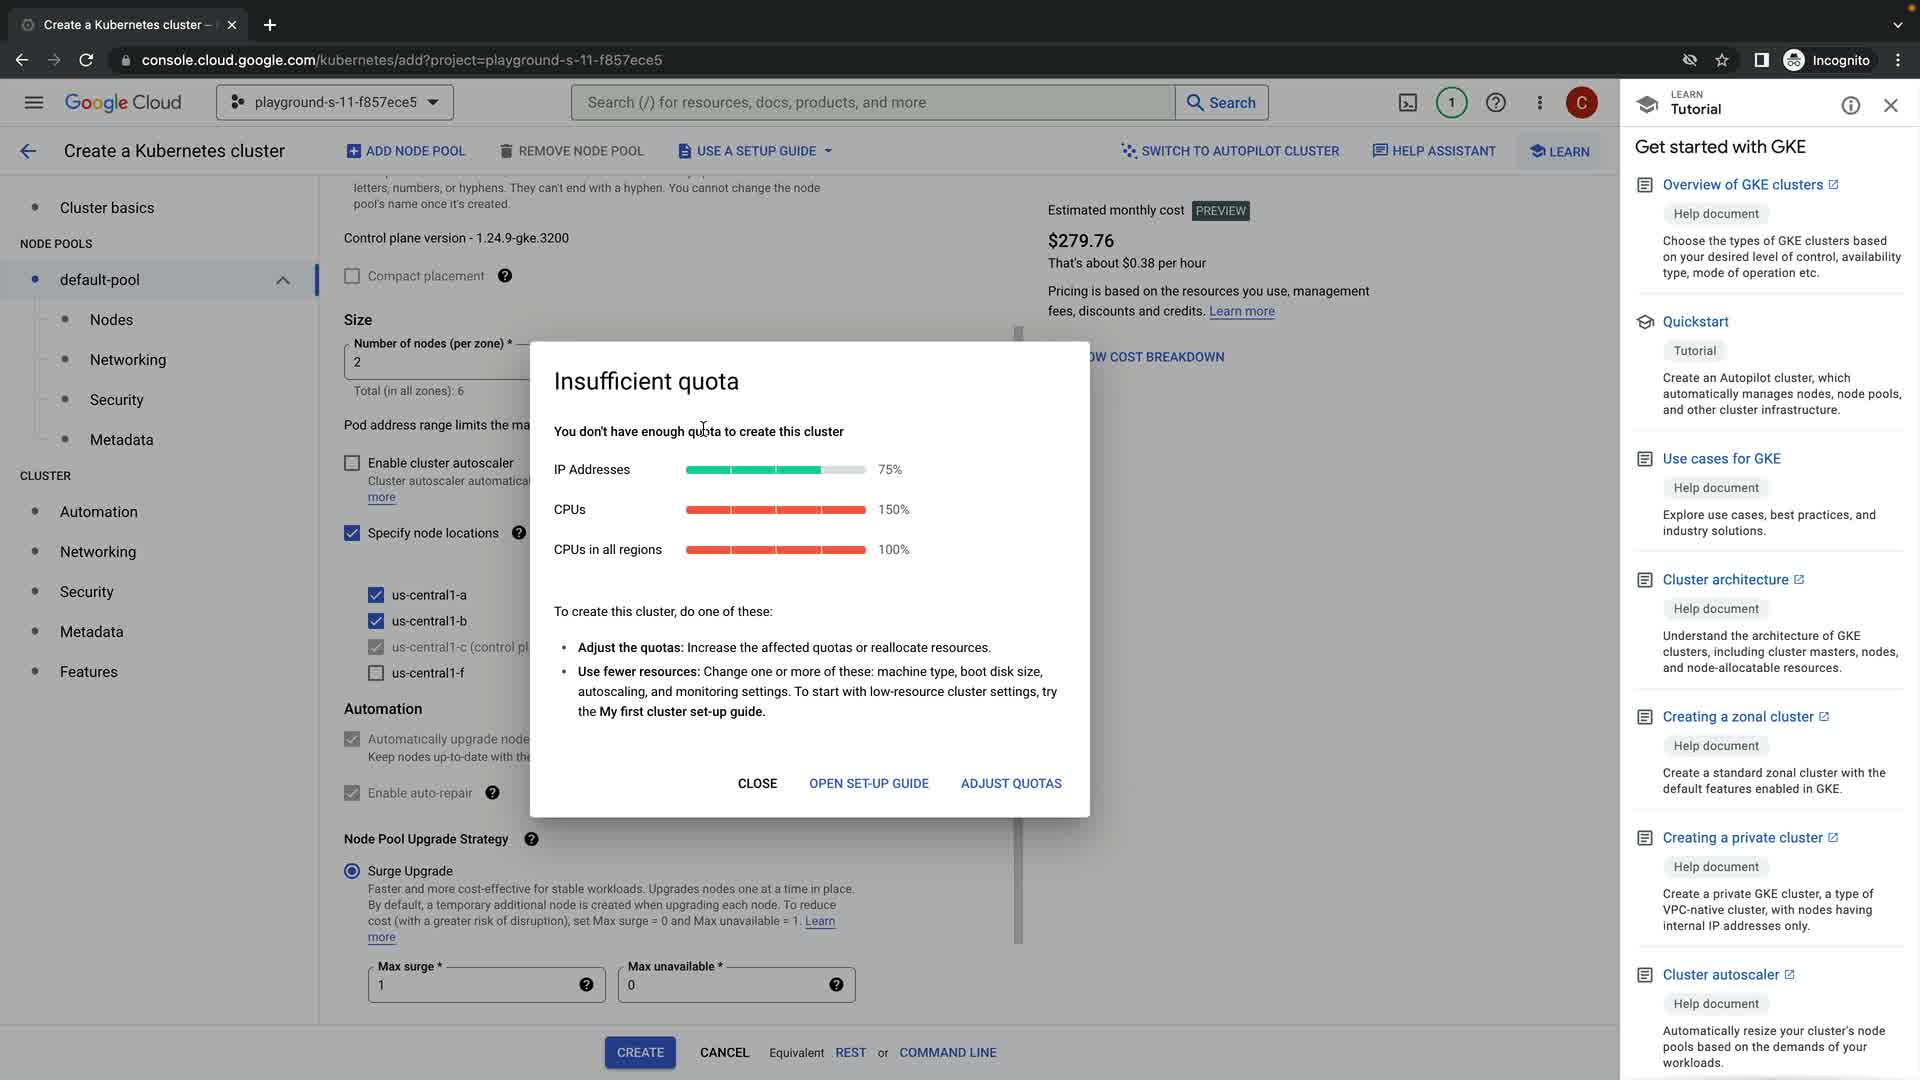Click the notifications badge showing 1
This screenshot has height=1080, width=1920.
1451,103
